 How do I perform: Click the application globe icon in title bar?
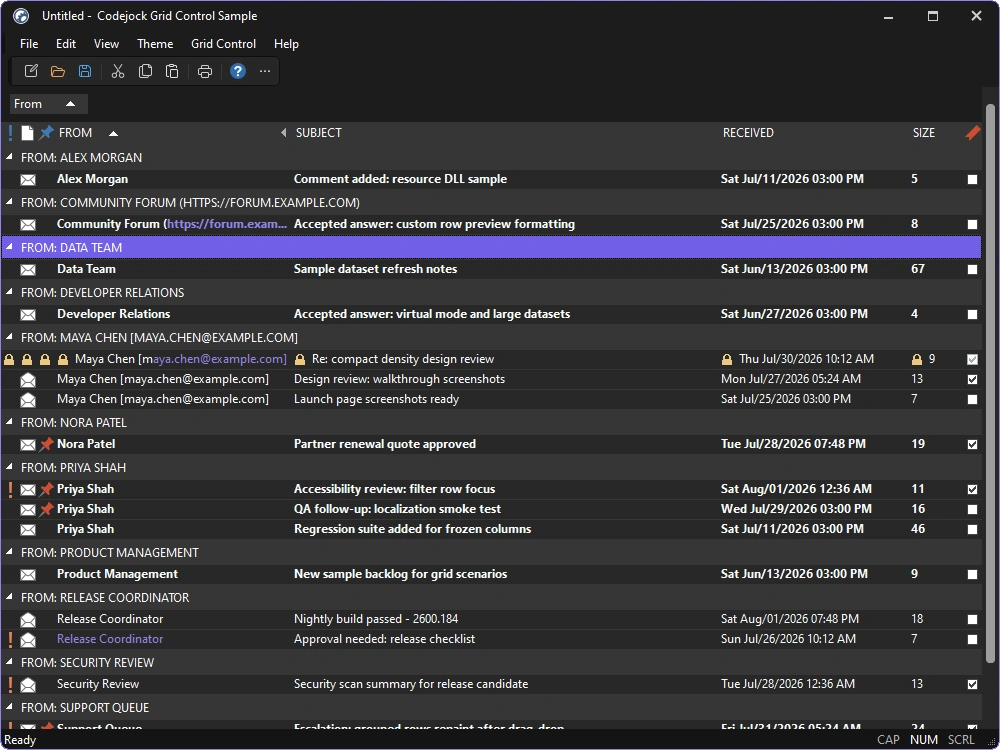21,16
